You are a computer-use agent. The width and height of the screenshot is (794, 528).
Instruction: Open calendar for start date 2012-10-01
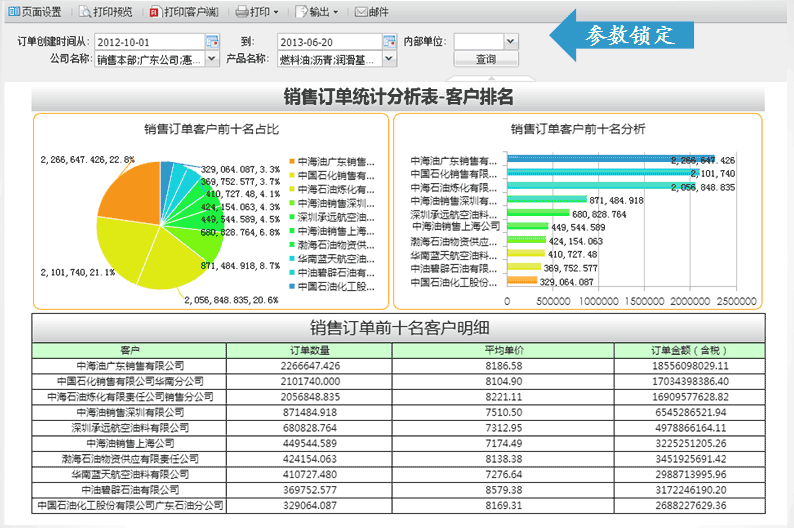(212, 42)
